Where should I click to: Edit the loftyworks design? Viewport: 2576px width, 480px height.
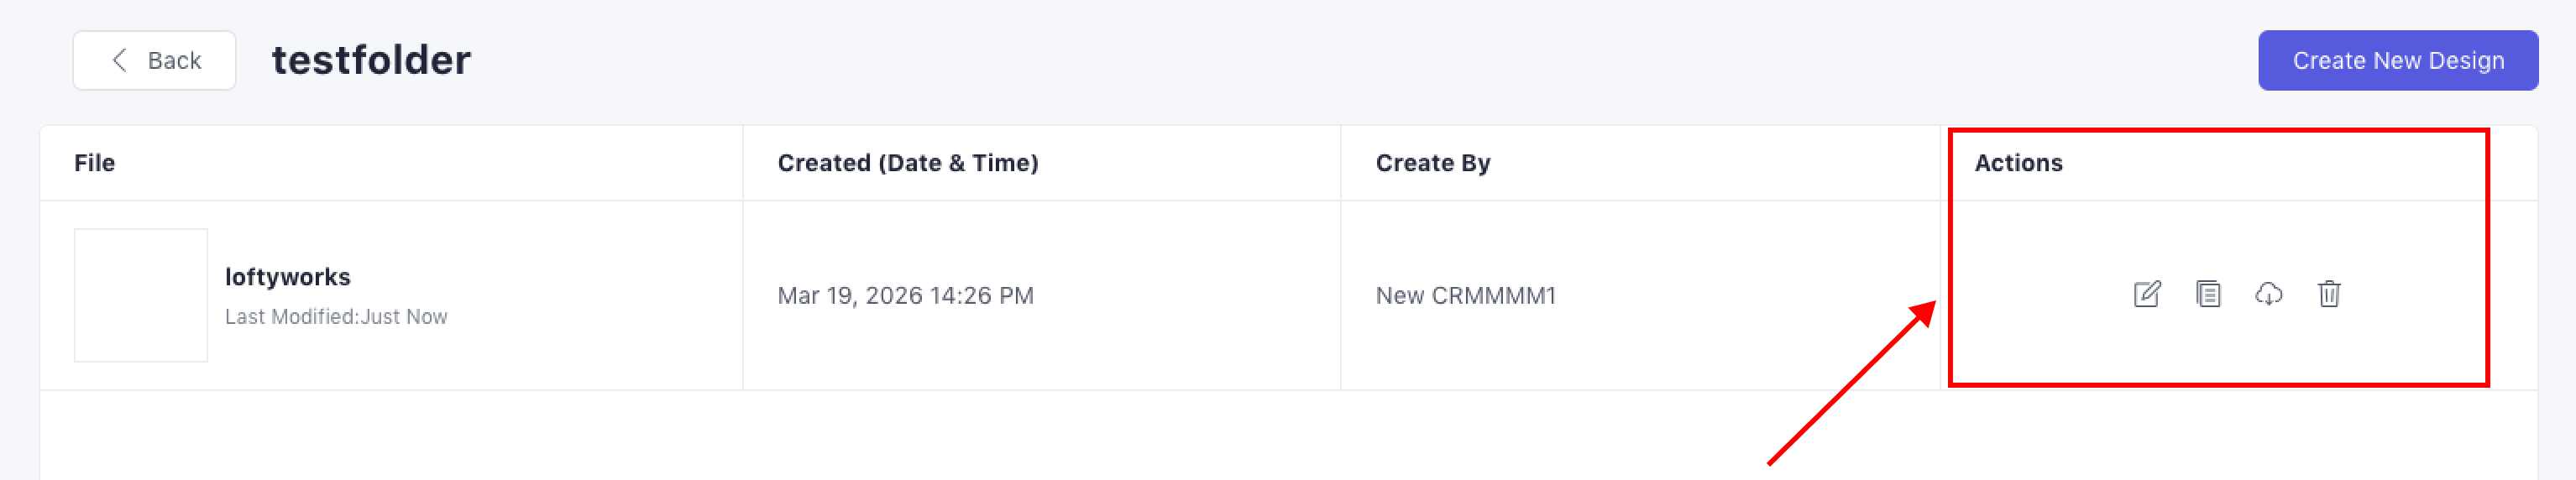coord(2146,294)
